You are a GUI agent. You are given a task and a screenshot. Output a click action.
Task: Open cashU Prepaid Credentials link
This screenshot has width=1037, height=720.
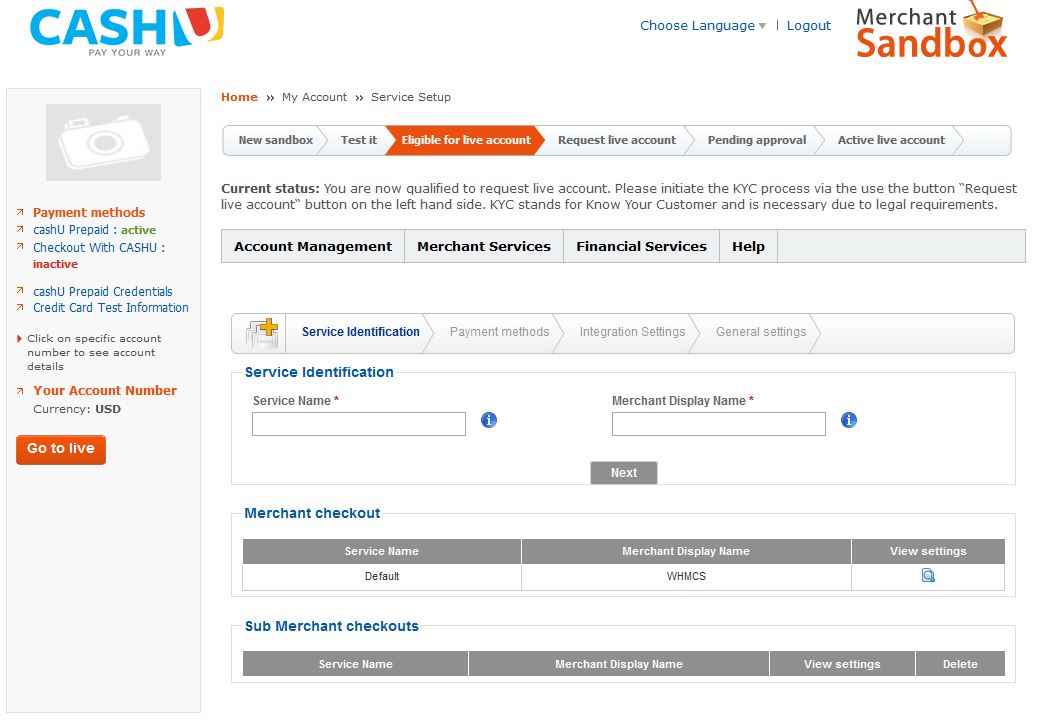(x=103, y=292)
